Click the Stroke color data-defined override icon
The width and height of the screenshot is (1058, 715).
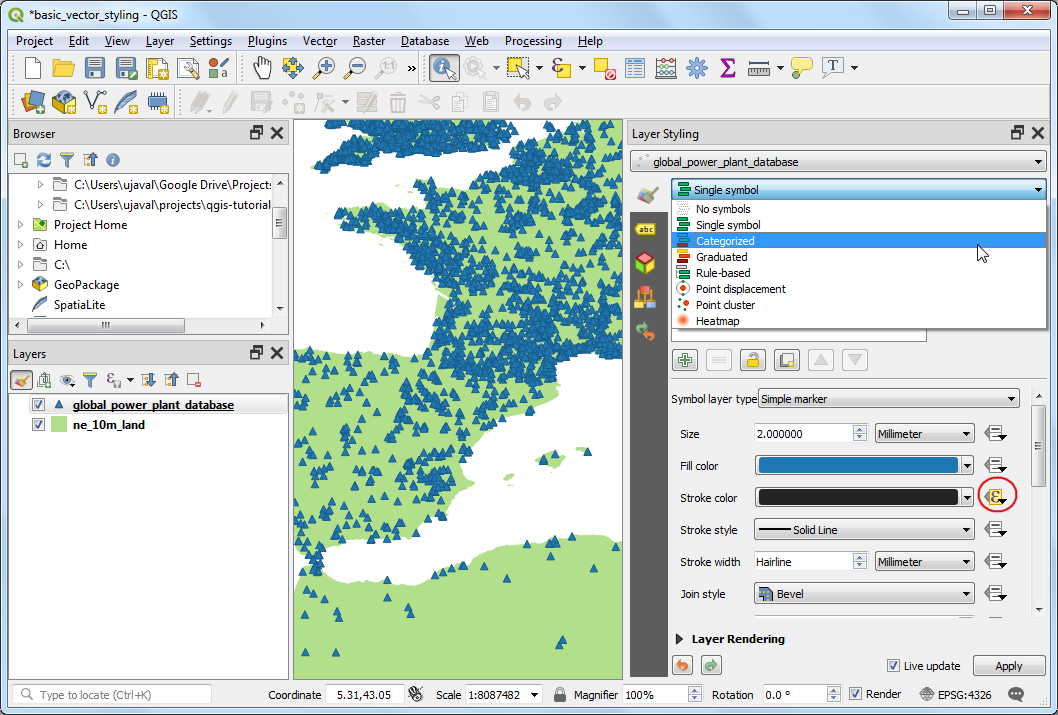point(996,497)
